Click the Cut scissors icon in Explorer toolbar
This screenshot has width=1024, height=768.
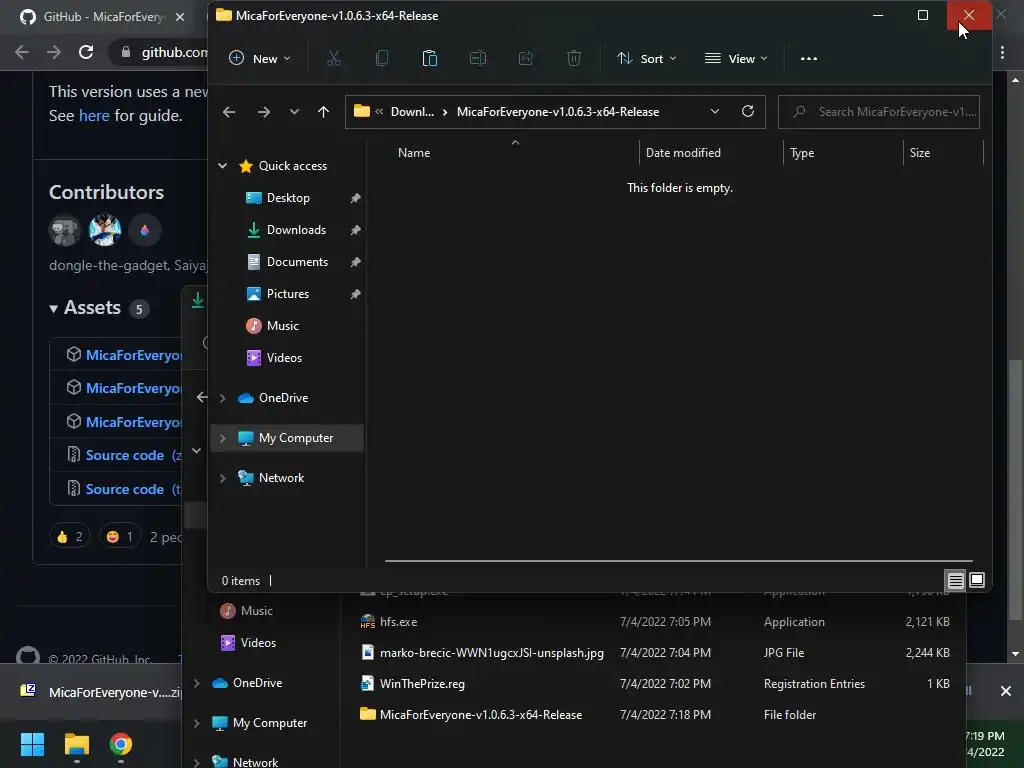(334, 59)
